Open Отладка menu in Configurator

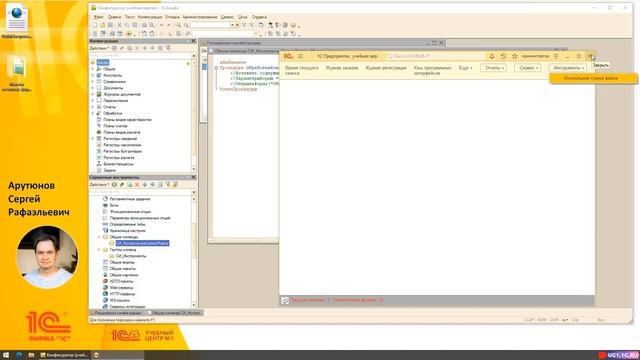[172, 17]
